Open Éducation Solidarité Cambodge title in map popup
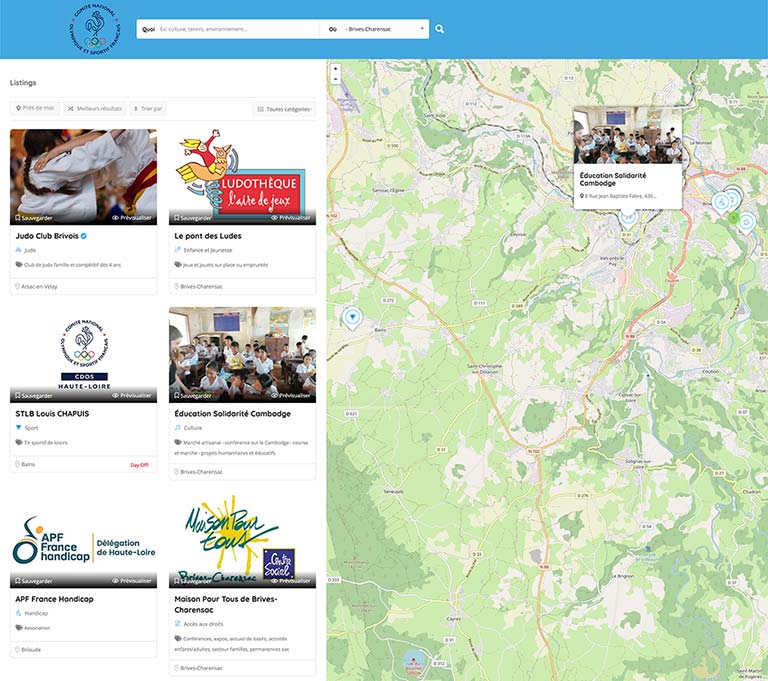Image resolution: width=768 pixels, height=681 pixels. click(x=613, y=179)
